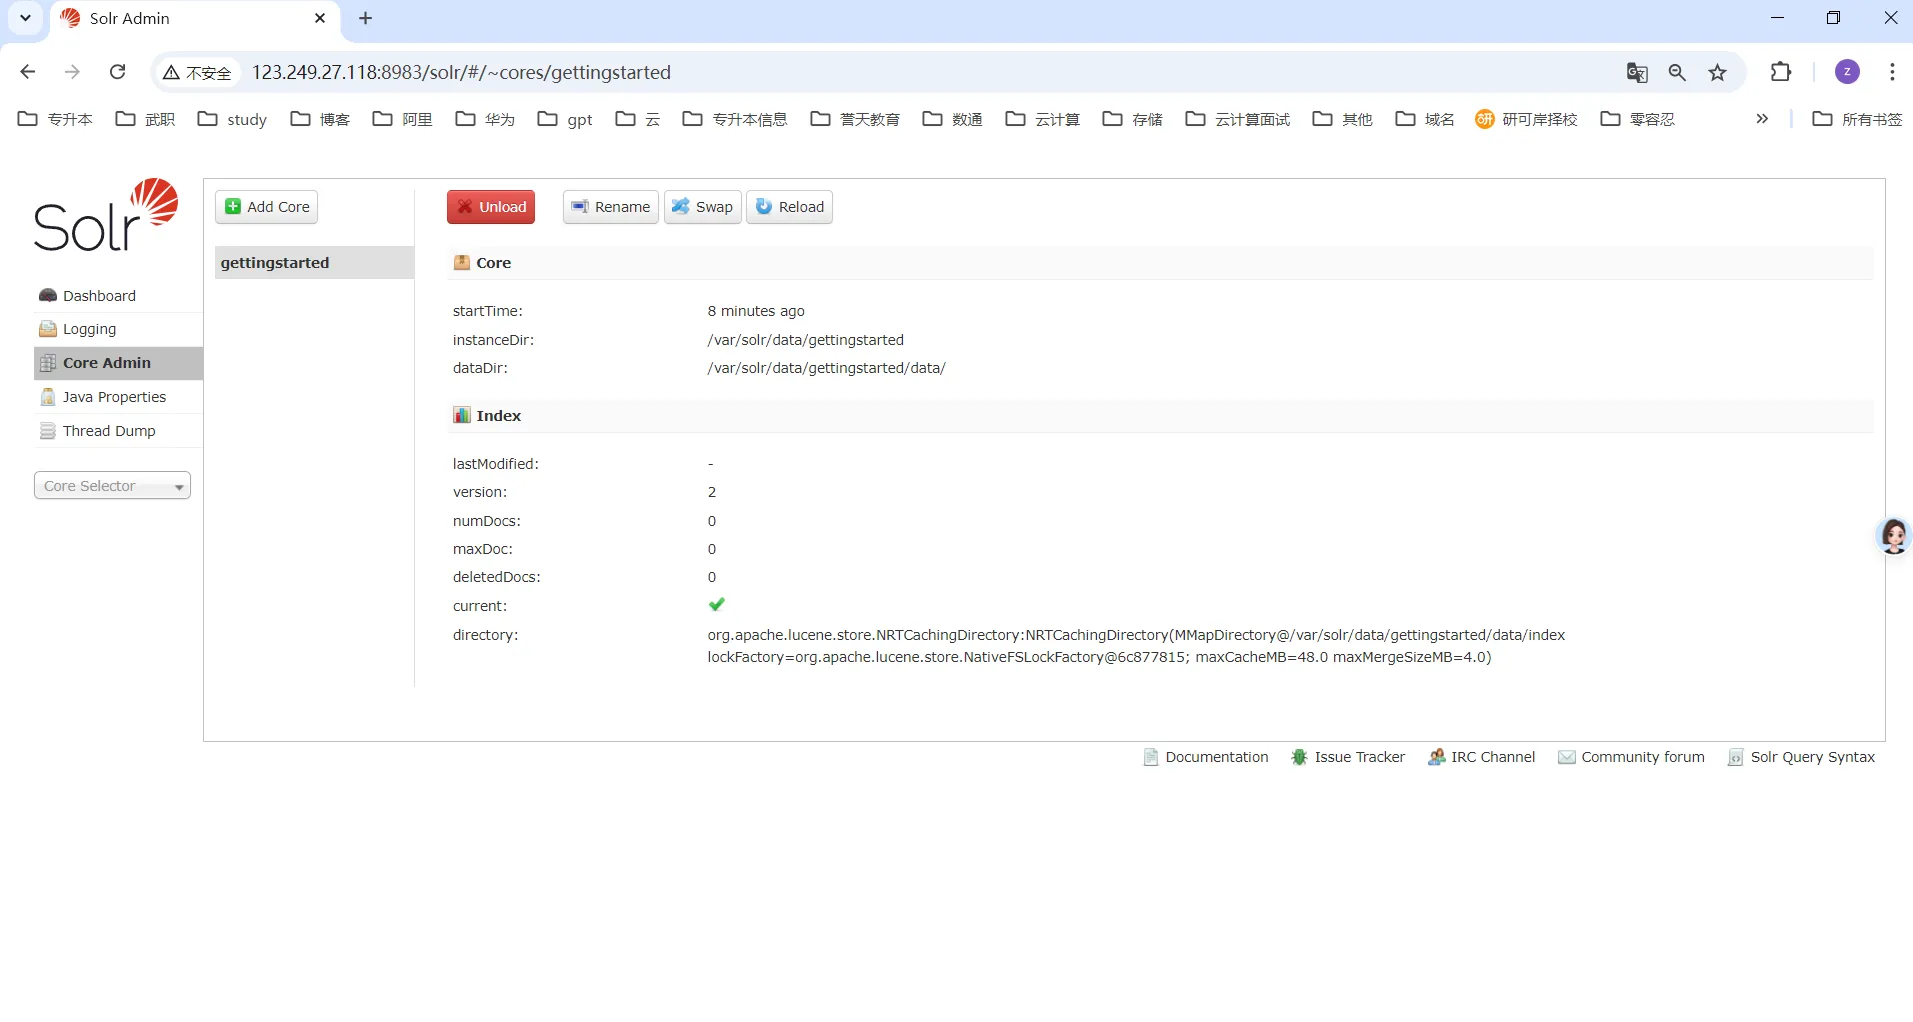Viewport: 1913px width, 1022px height.
Task: Click the green current checkmark
Action: click(x=716, y=605)
